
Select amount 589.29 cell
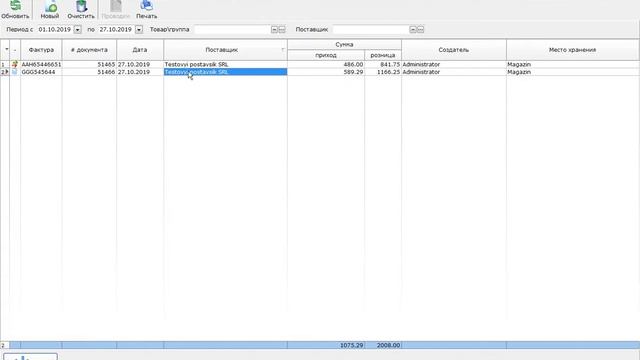point(326,72)
